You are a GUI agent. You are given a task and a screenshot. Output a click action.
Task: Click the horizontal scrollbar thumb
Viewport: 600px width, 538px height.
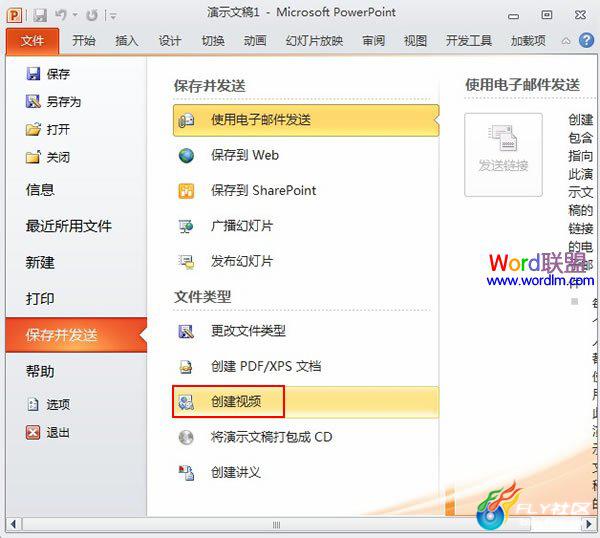tap(276, 525)
